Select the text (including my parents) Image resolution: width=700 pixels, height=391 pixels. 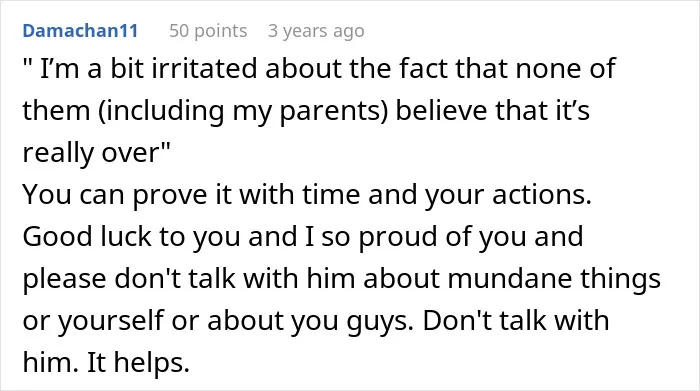coord(243,111)
